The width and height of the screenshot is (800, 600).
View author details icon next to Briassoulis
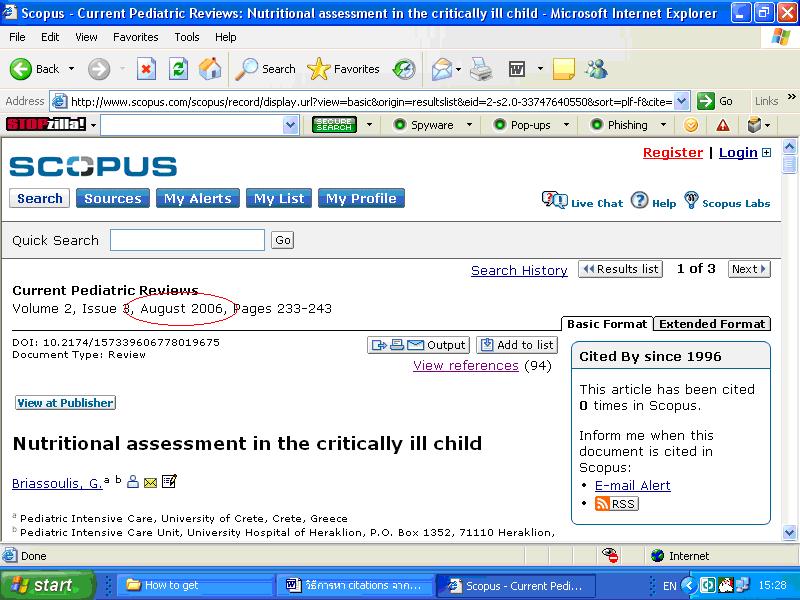pos(133,481)
